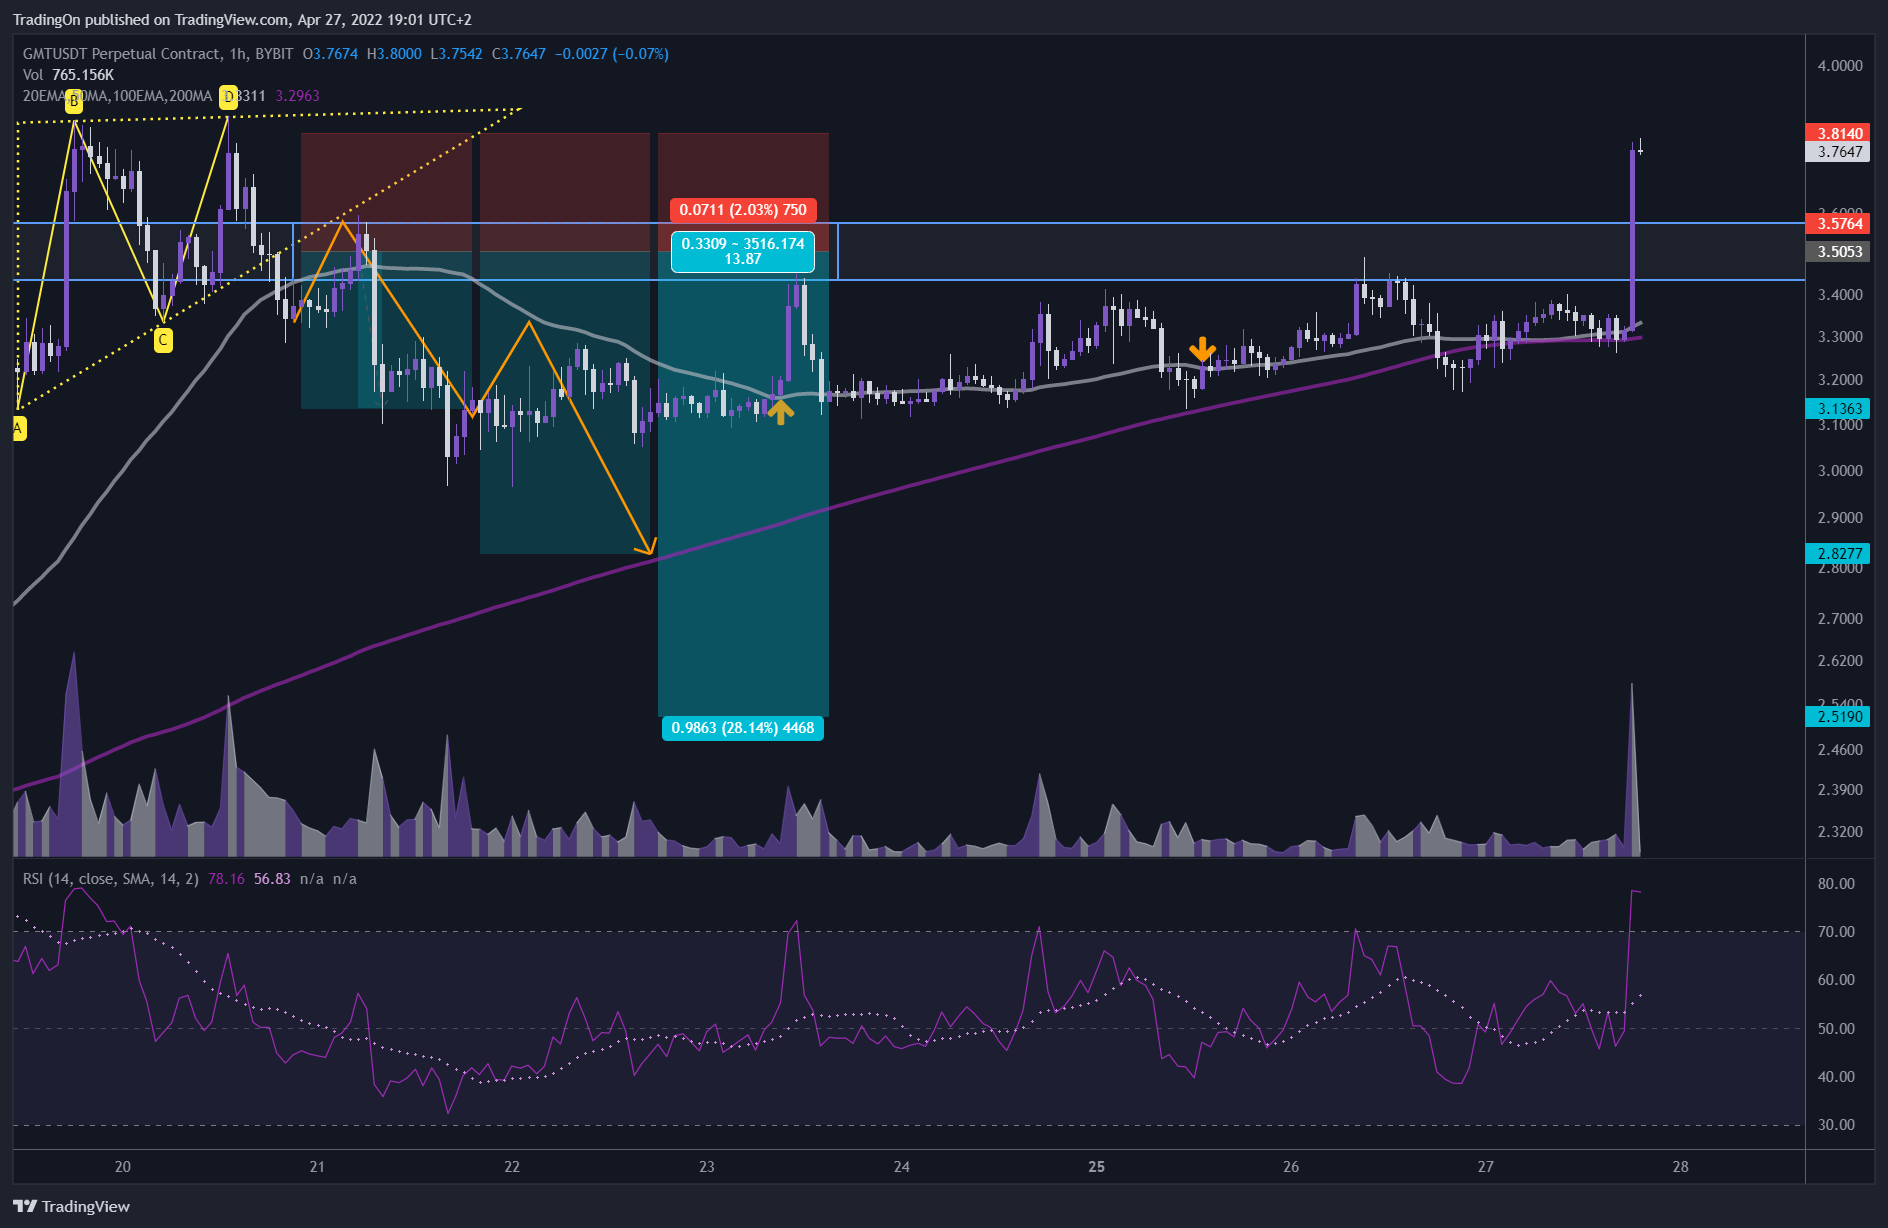Click the TradingView logo at bottom left
The width and height of the screenshot is (1888, 1228).
(72, 1206)
